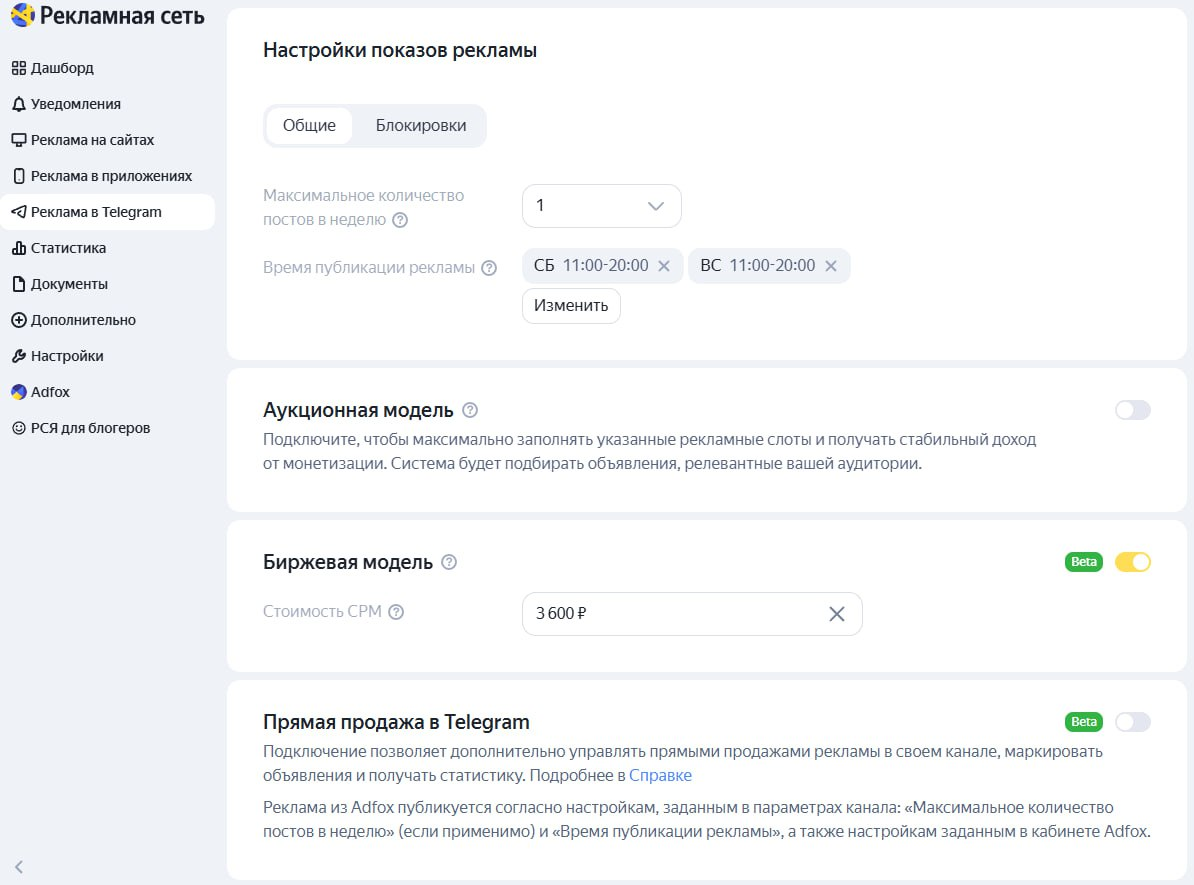Open Документы document icon
The image size is (1194, 885).
click(17, 284)
